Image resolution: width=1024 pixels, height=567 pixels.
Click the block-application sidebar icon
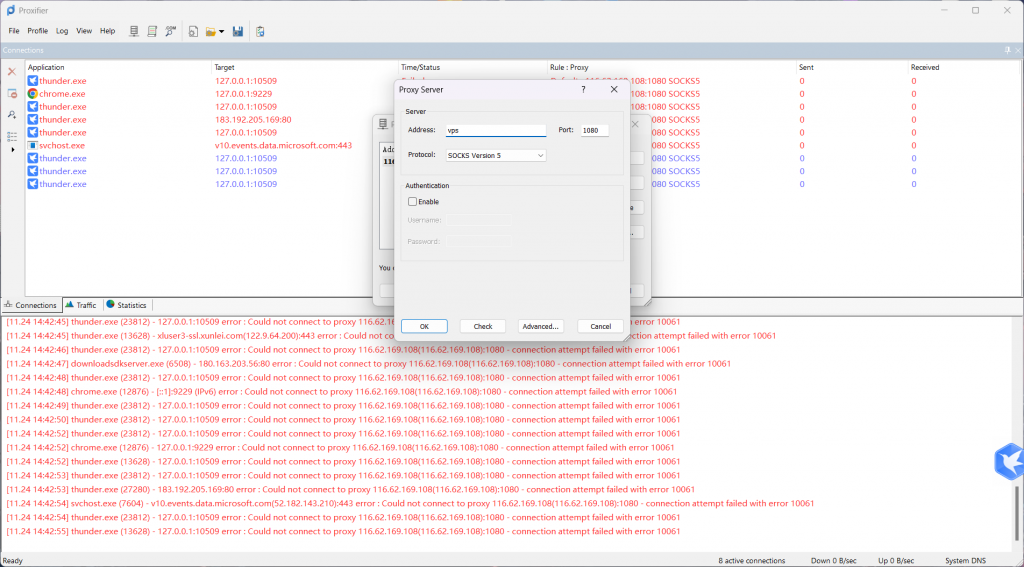pos(12,93)
